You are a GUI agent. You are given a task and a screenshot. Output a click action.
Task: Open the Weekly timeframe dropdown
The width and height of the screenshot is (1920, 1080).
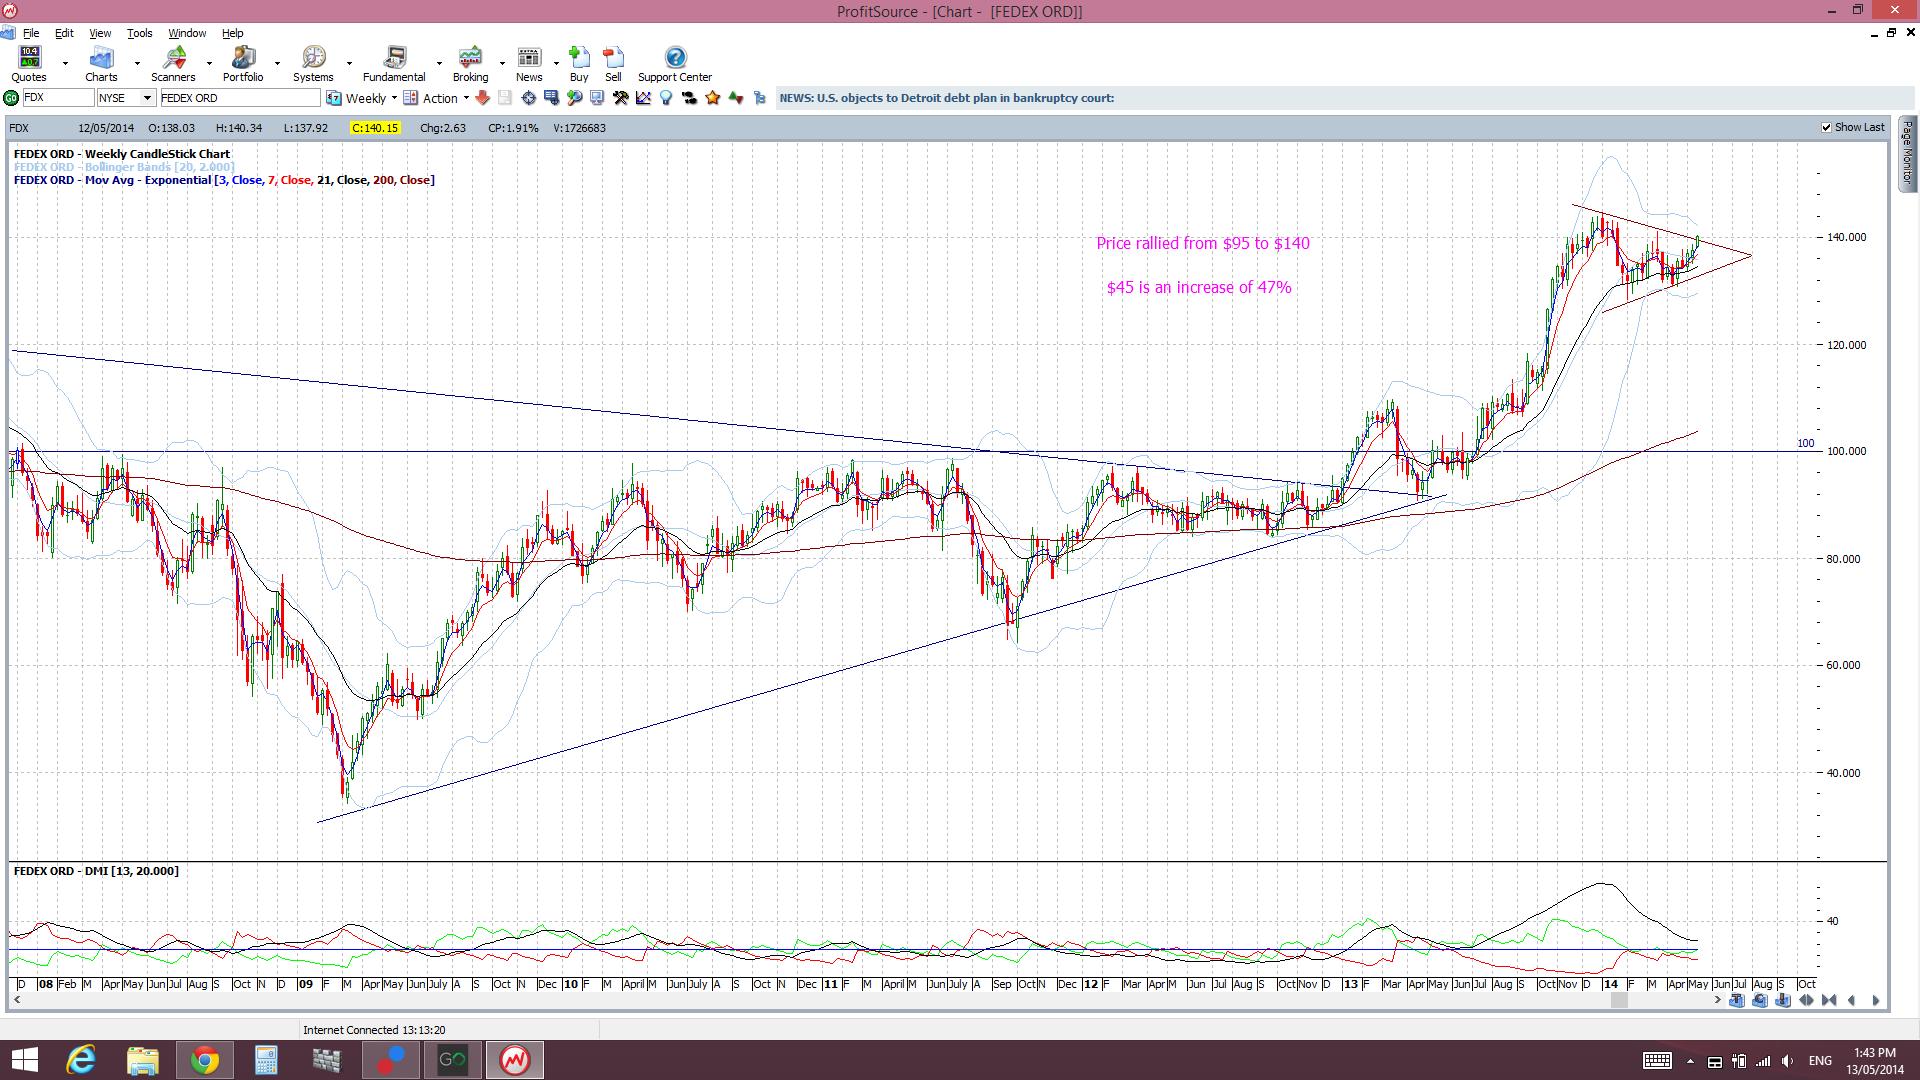(x=394, y=98)
